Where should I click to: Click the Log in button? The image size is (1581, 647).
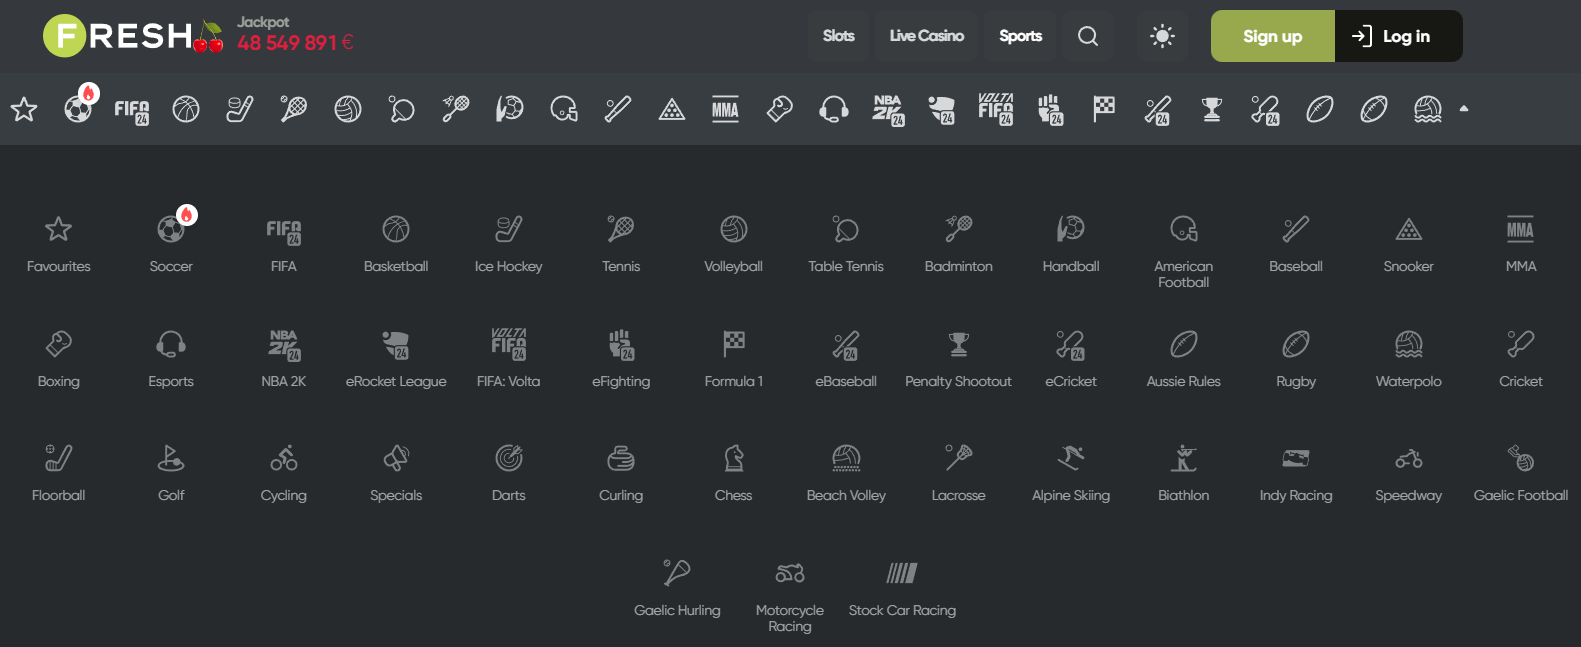1398,36
